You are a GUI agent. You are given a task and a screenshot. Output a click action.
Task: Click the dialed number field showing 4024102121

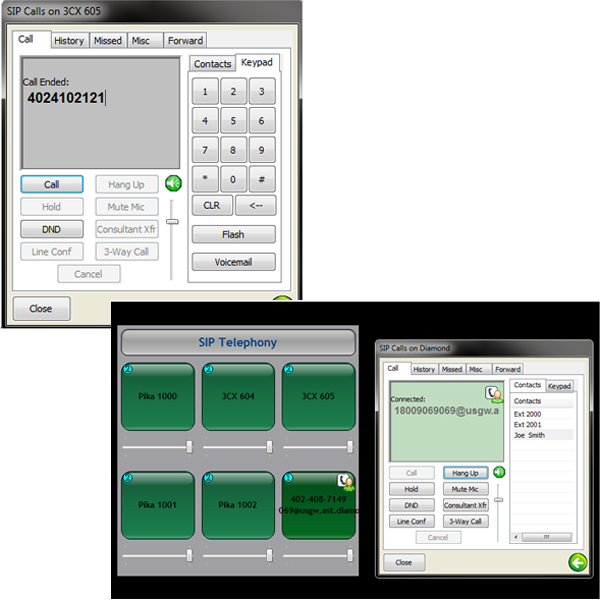pyautogui.click(x=100, y=113)
